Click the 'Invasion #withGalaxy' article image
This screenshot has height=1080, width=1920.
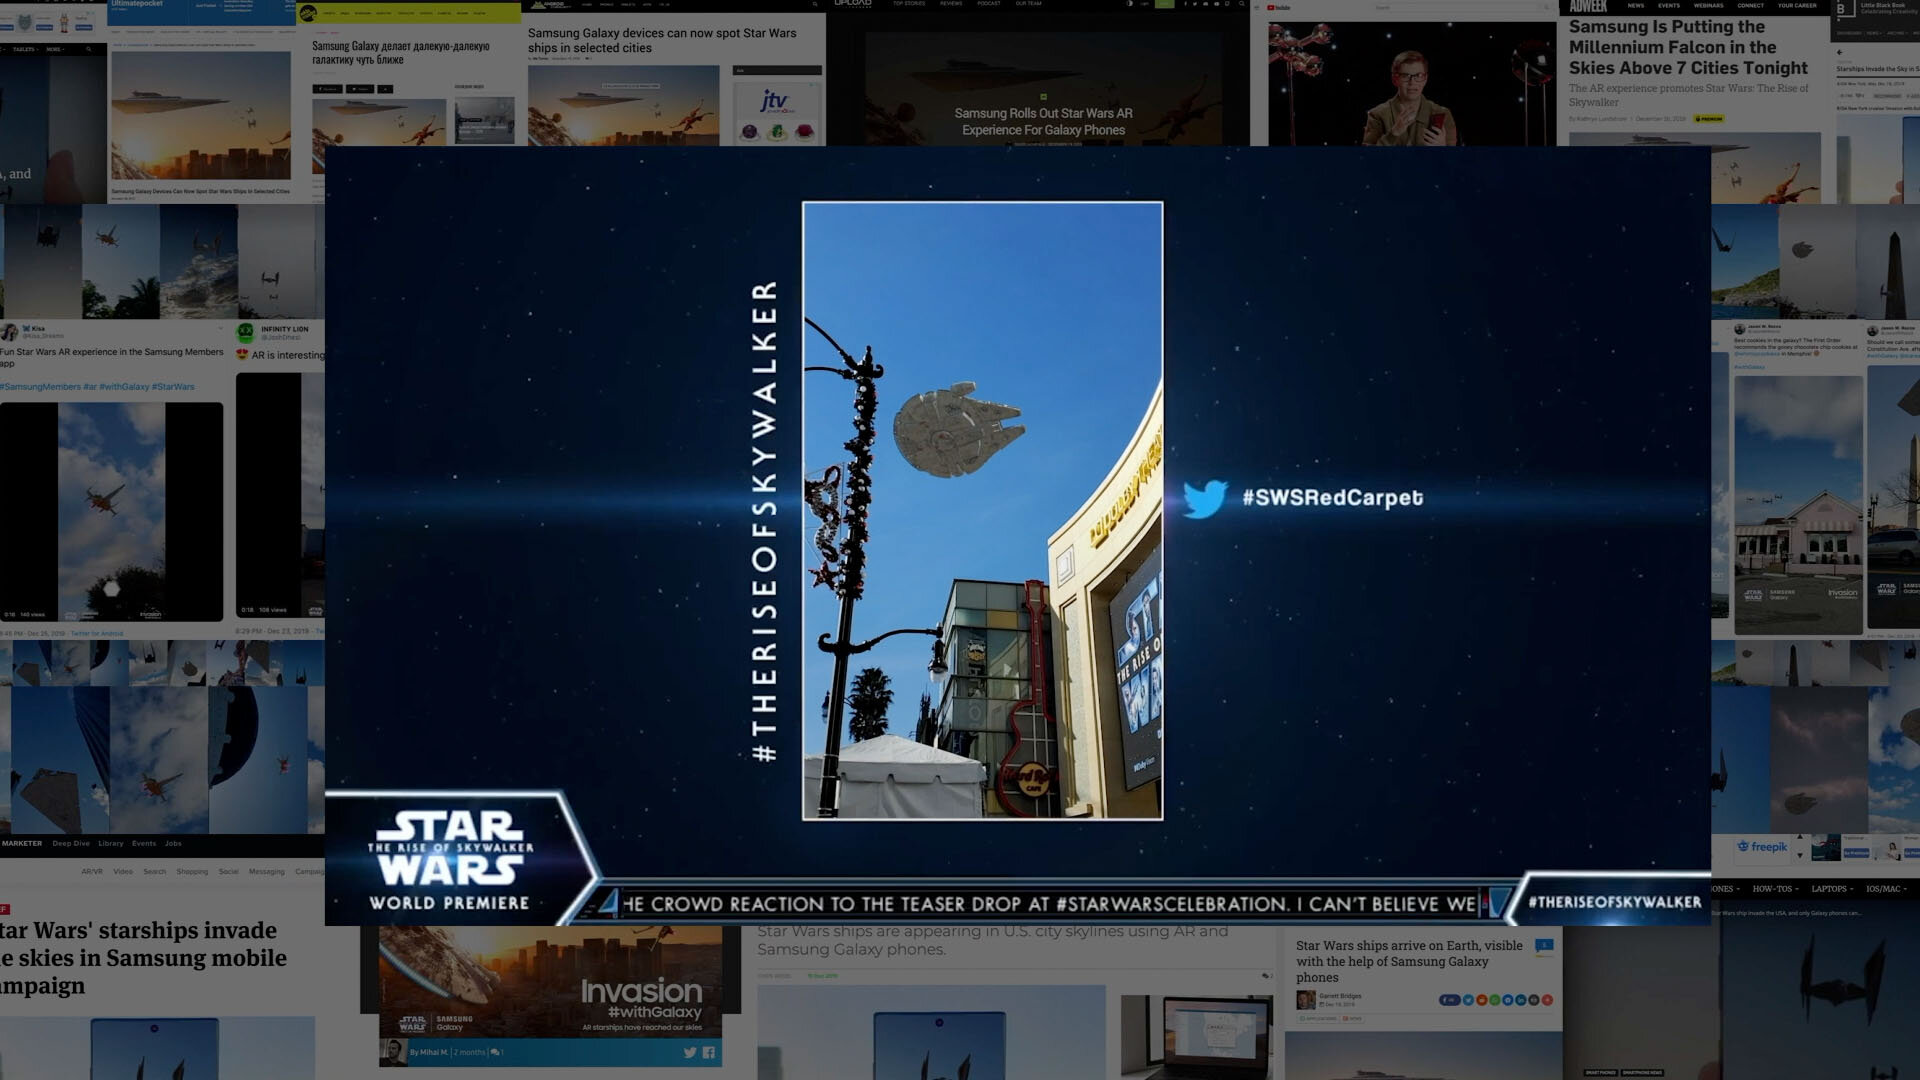550,981
